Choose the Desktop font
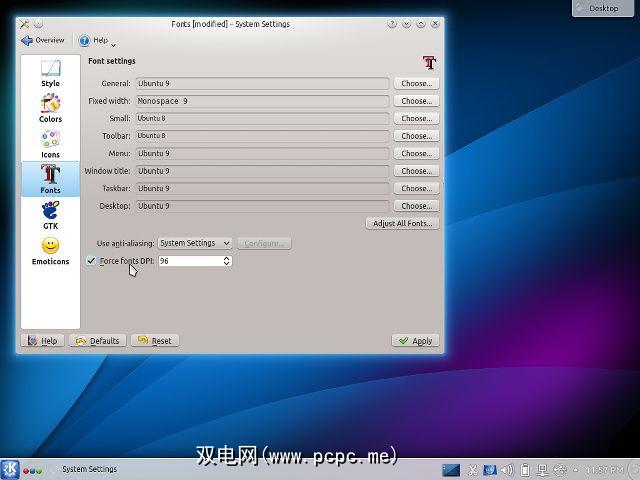The image size is (640, 480). coord(416,206)
